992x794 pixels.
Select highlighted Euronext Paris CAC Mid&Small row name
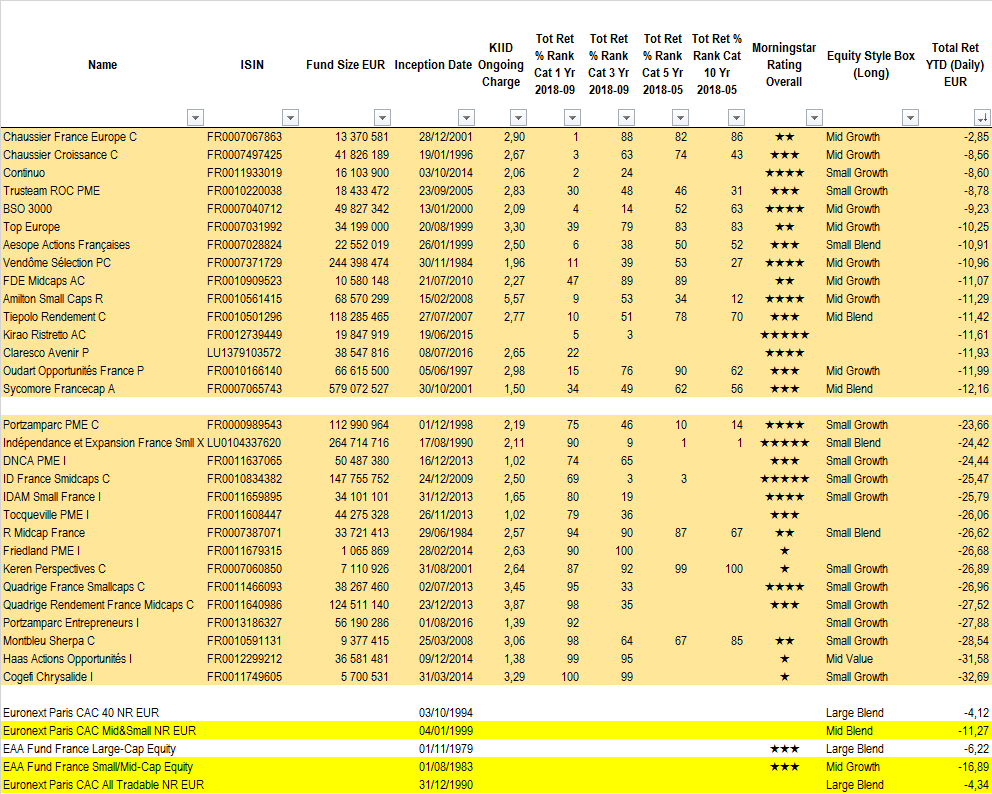click(x=99, y=731)
